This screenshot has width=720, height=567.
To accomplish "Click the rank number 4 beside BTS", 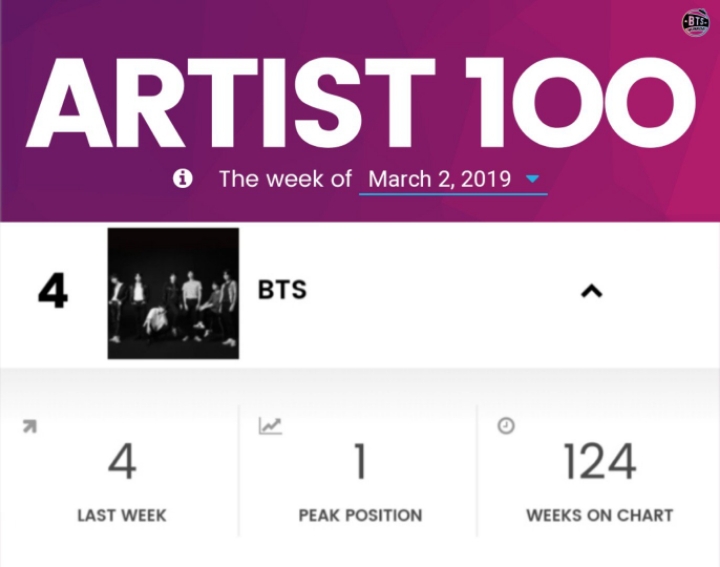I will [x=53, y=291].
